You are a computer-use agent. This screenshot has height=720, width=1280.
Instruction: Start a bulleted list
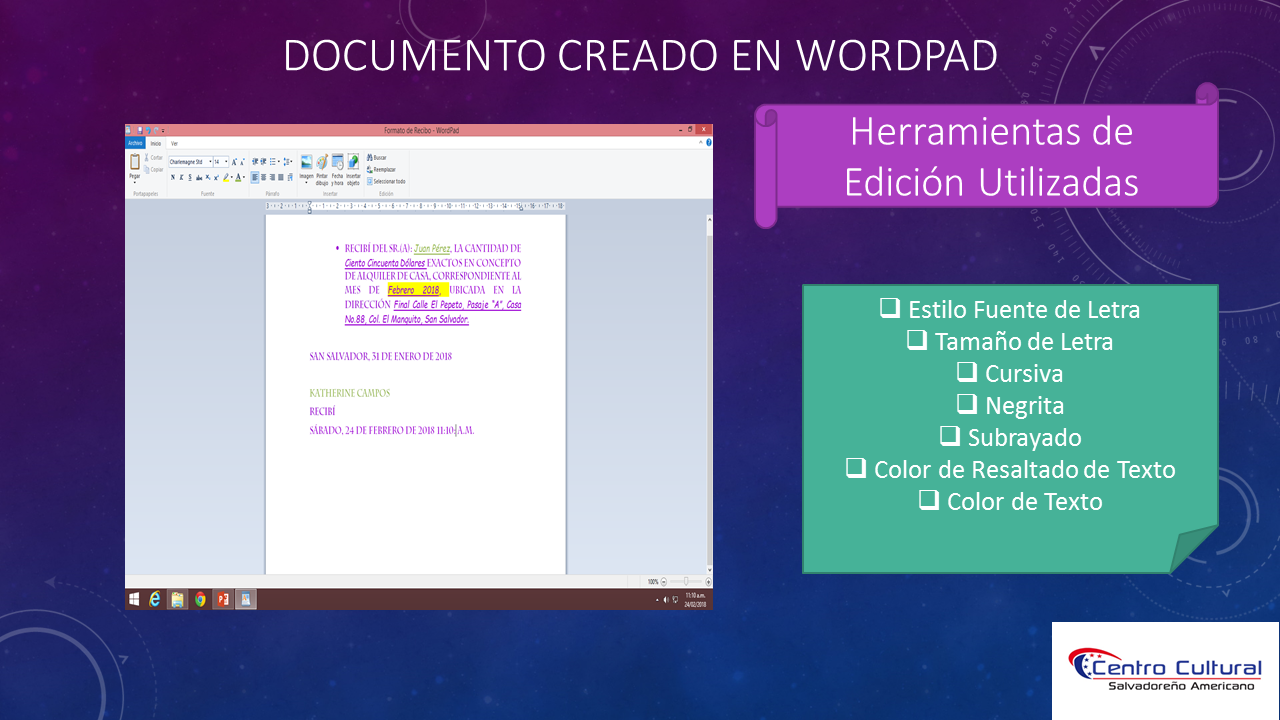pos(272,161)
